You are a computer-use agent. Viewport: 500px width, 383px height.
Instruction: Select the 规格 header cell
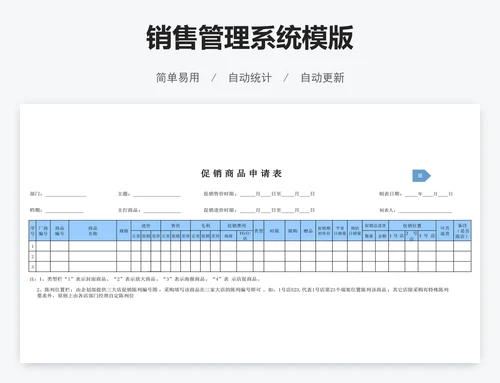(x=124, y=231)
